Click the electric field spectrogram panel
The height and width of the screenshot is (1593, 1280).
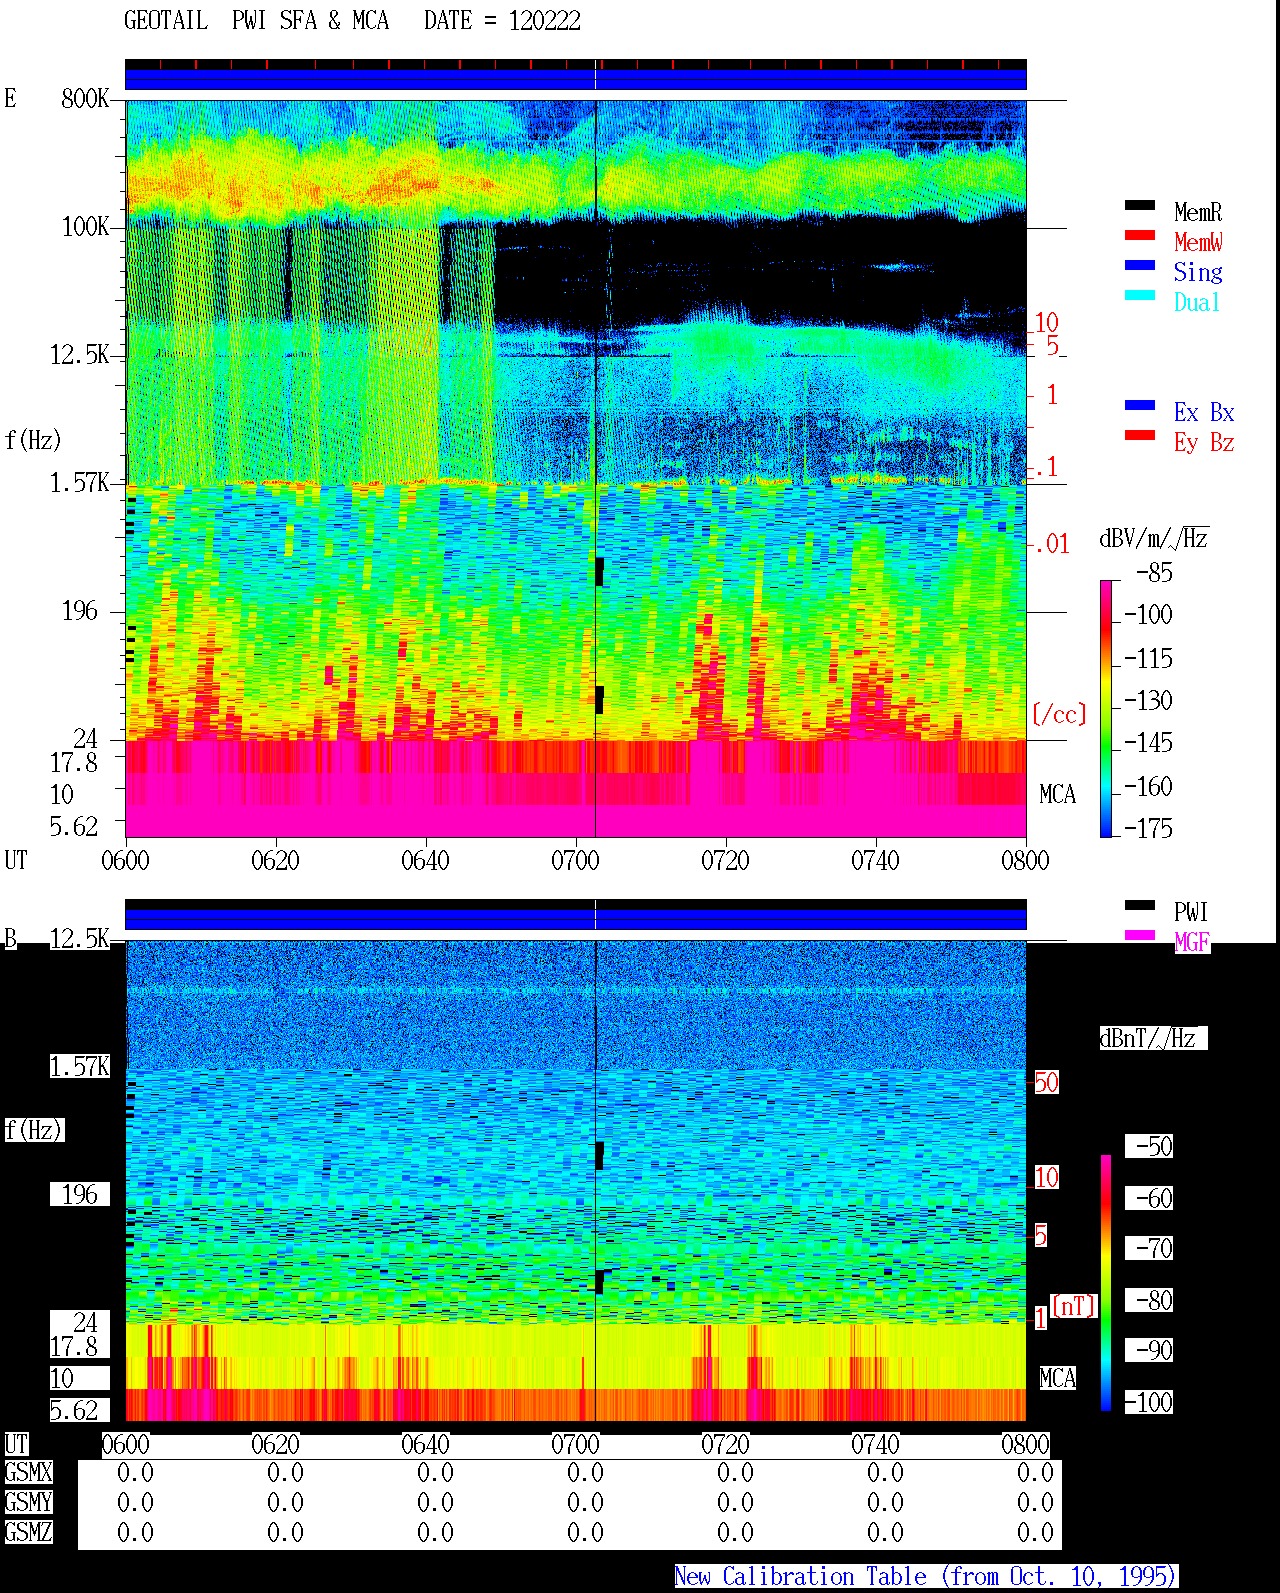pos(576,468)
